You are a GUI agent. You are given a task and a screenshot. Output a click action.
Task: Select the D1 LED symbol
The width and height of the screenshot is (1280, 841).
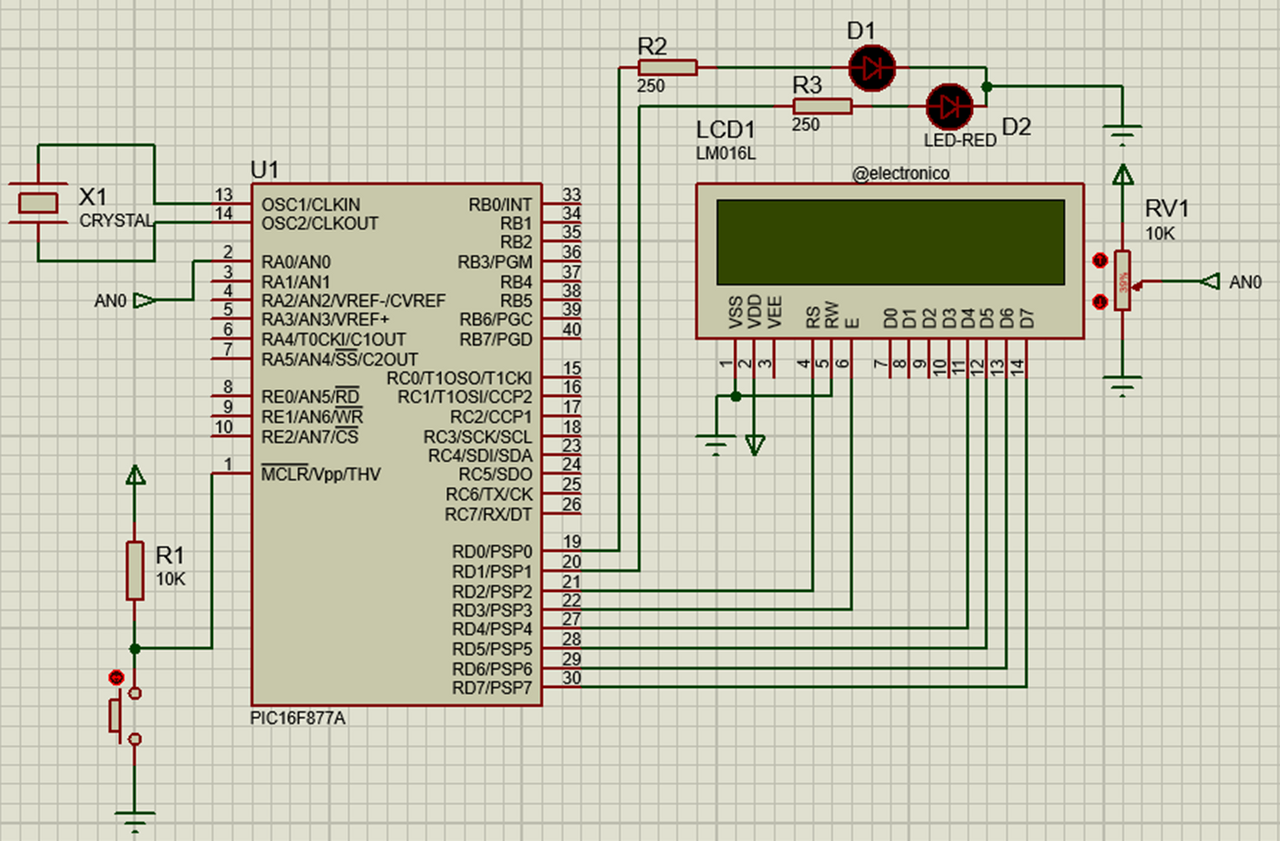(872, 68)
